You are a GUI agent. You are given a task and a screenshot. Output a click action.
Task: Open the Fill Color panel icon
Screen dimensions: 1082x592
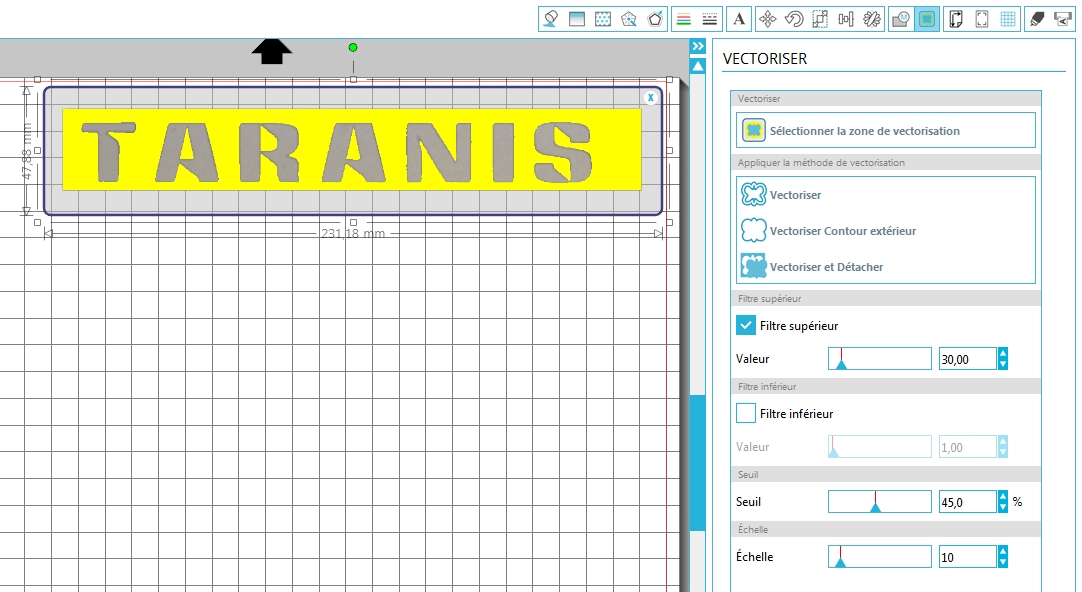point(550,19)
